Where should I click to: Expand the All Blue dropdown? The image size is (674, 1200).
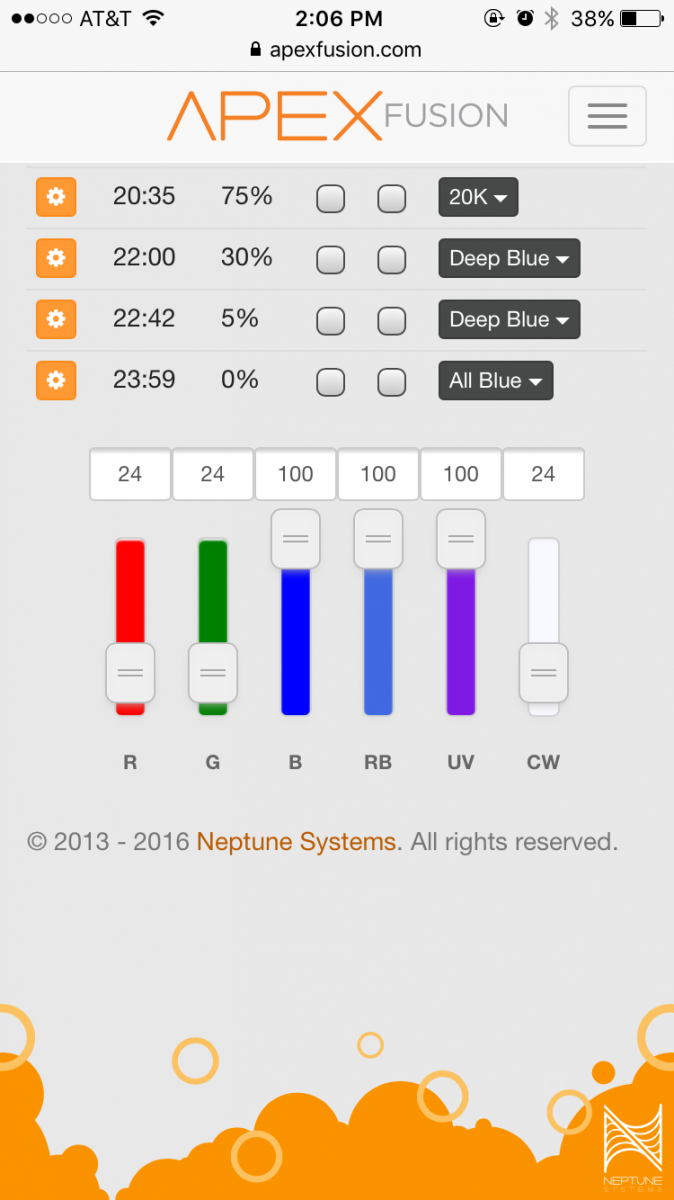(x=495, y=380)
